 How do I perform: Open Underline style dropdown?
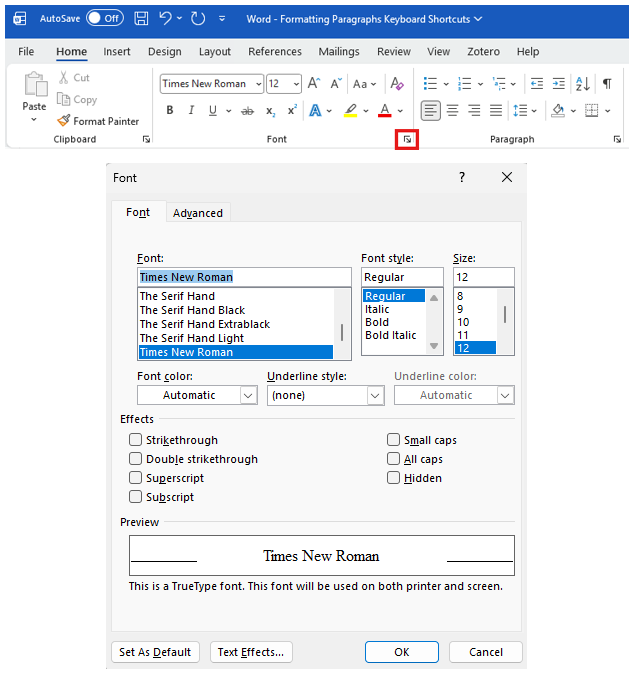point(375,395)
